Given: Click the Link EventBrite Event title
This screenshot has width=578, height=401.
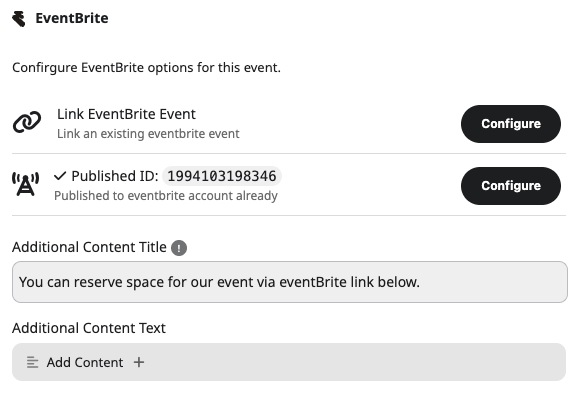Looking at the screenshot, I should (x=126, y=114).
